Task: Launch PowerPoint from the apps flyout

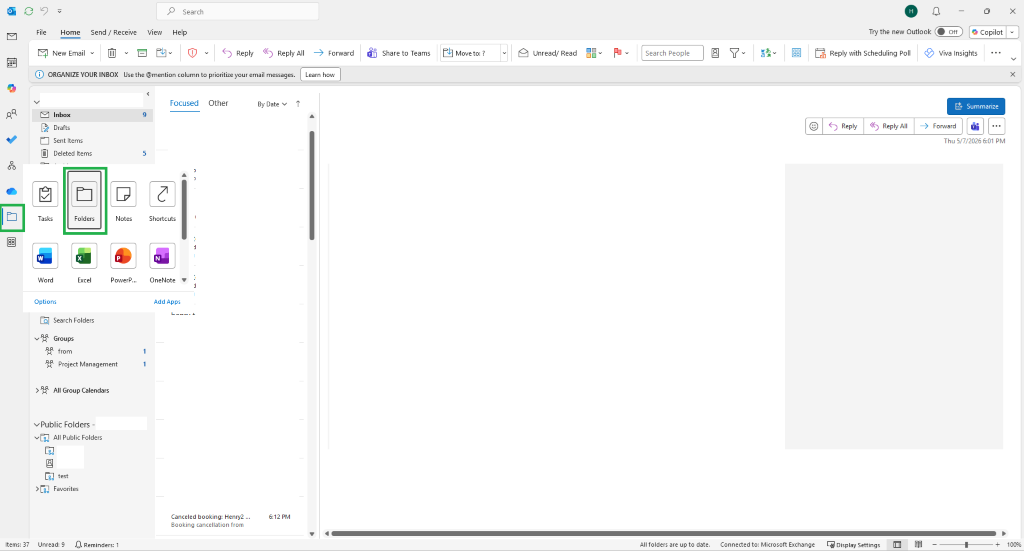Action: coord(123,263)
